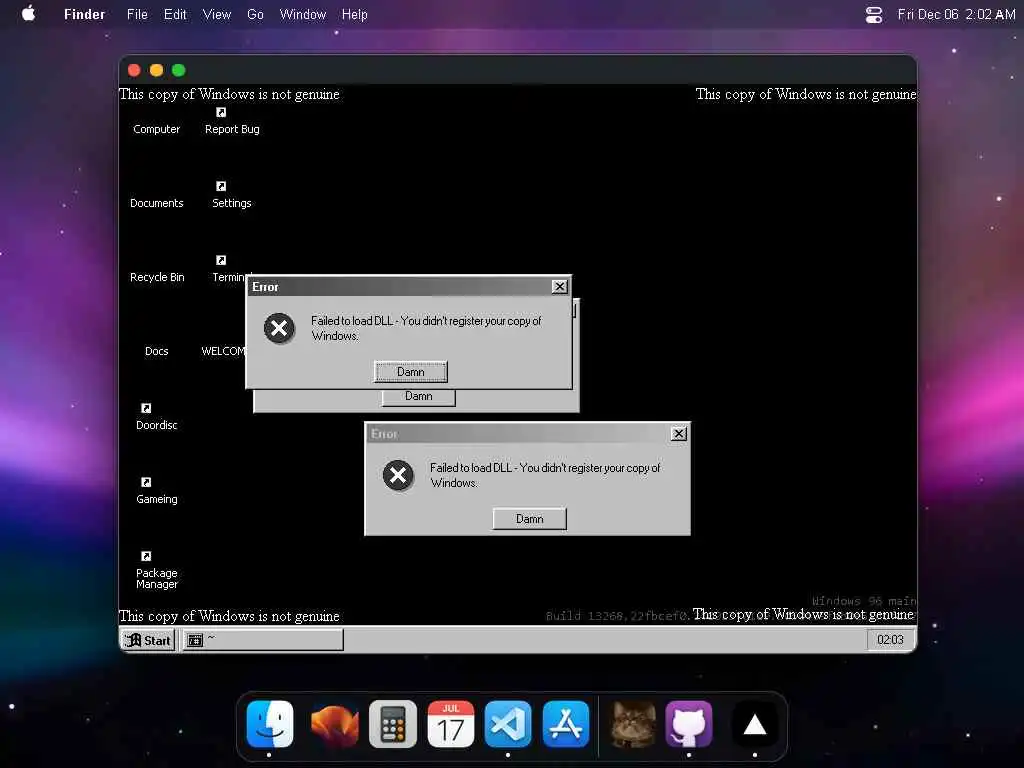Click the date and time in menu bar

click(x=956, y=14)
